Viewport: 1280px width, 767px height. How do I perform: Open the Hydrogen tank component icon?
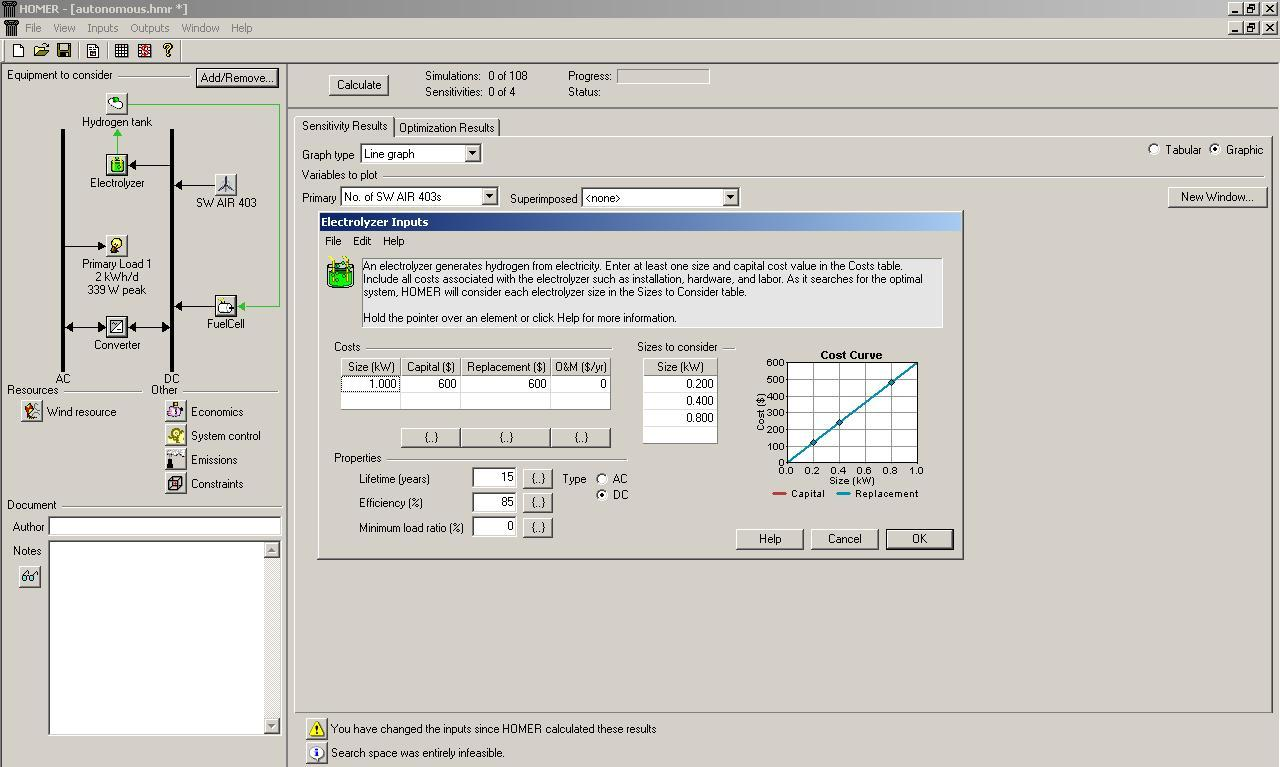click(x=117, y=103)
